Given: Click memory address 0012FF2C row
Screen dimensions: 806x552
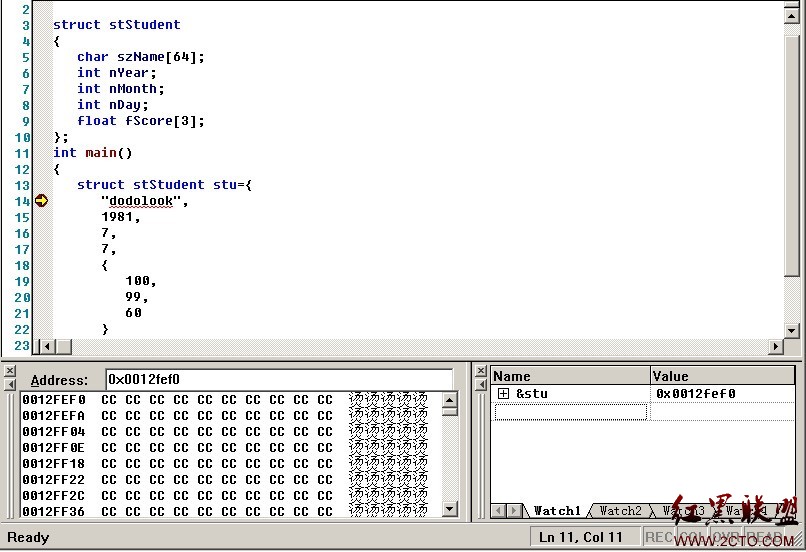Looking at the screenshot, I should [x=225, y=495].
